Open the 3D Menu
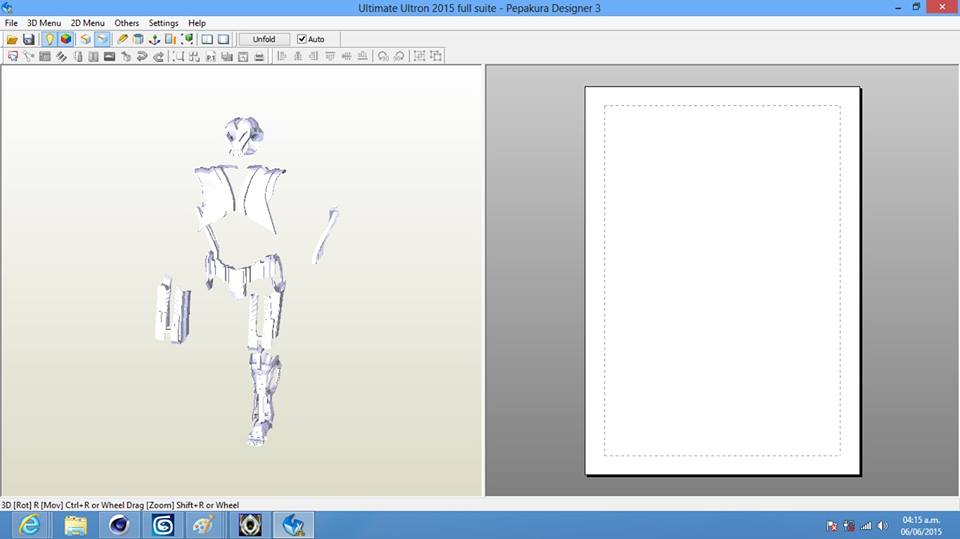The width and height of the screenshot is (960, 539). pyautogui.click(x=44, y=23)
